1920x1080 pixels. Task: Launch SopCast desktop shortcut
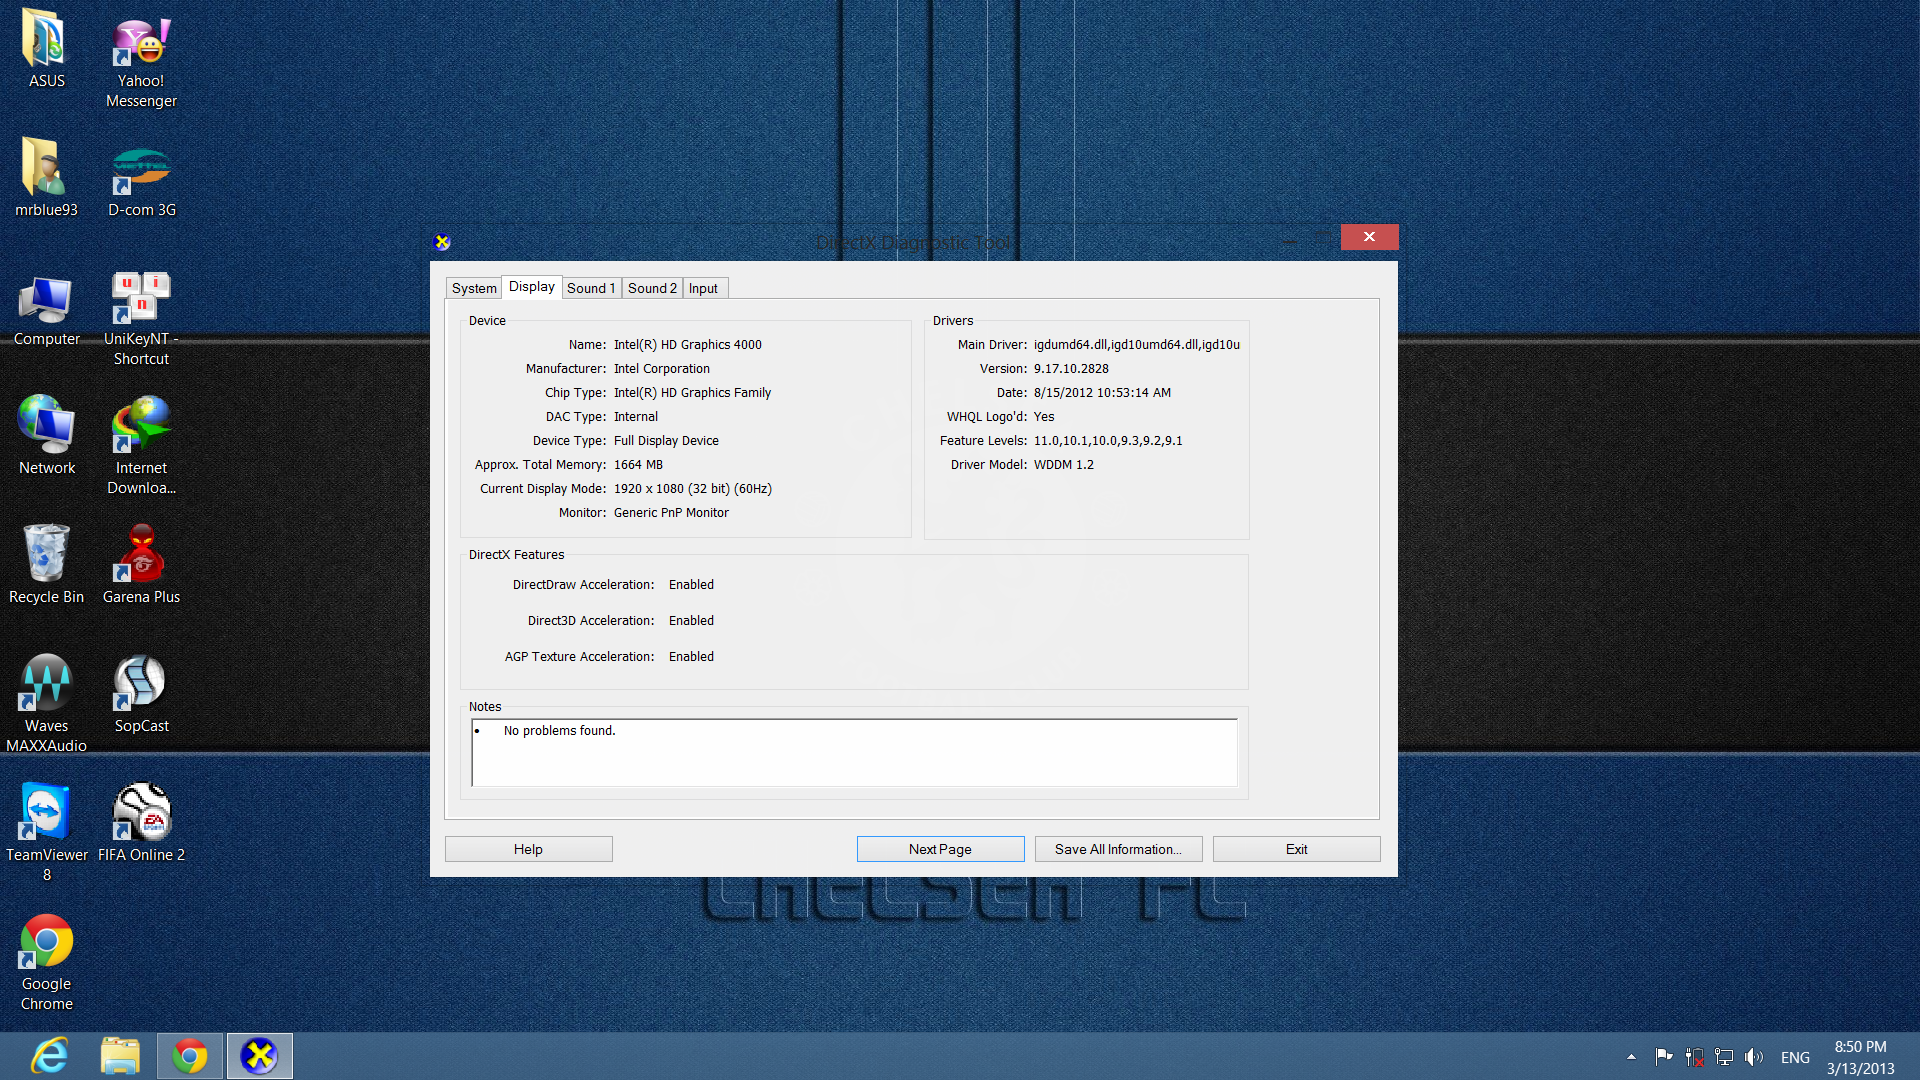[x=141, y=695]
